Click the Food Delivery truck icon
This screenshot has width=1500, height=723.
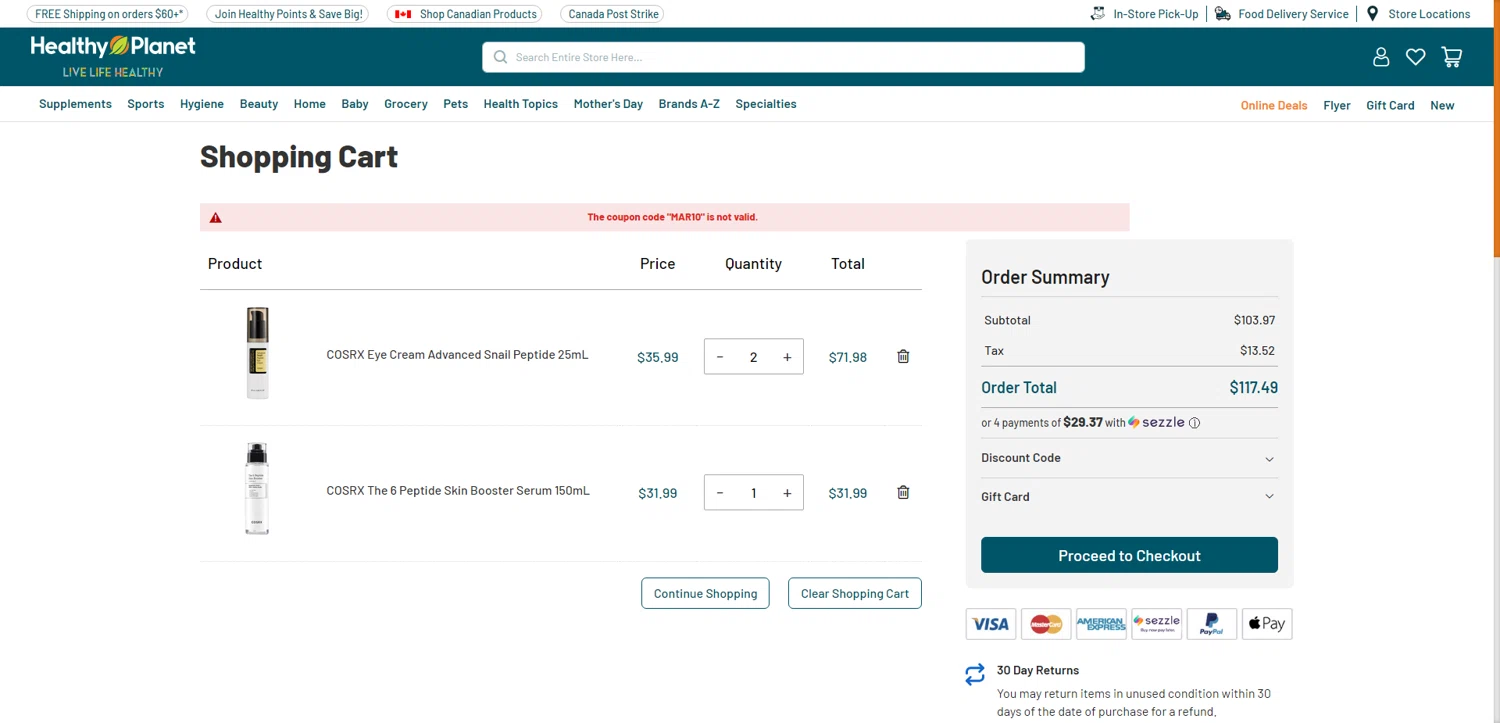(x=1223, y=14)
